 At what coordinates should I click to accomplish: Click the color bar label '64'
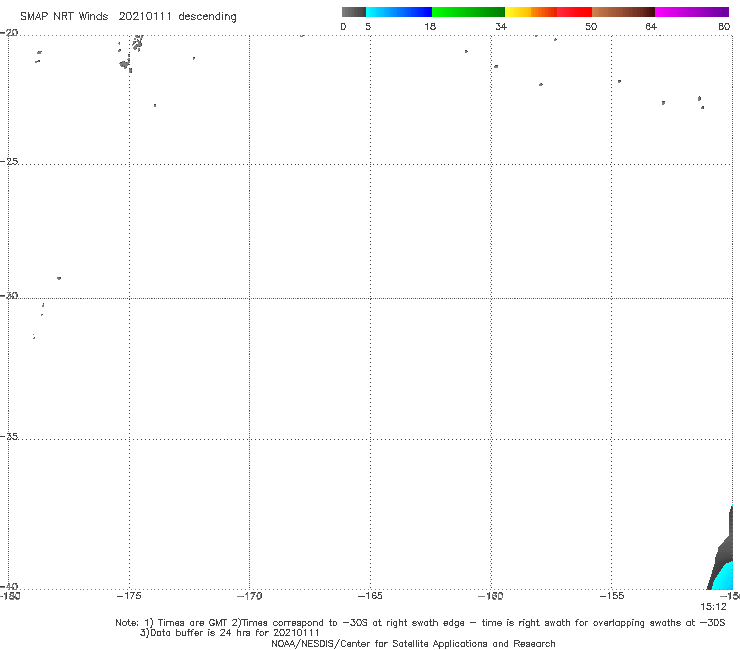pos(651,26)
